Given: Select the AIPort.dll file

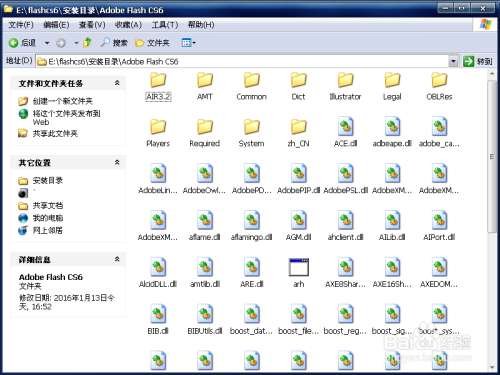Looking at the screenshot, I should (439, 226).
